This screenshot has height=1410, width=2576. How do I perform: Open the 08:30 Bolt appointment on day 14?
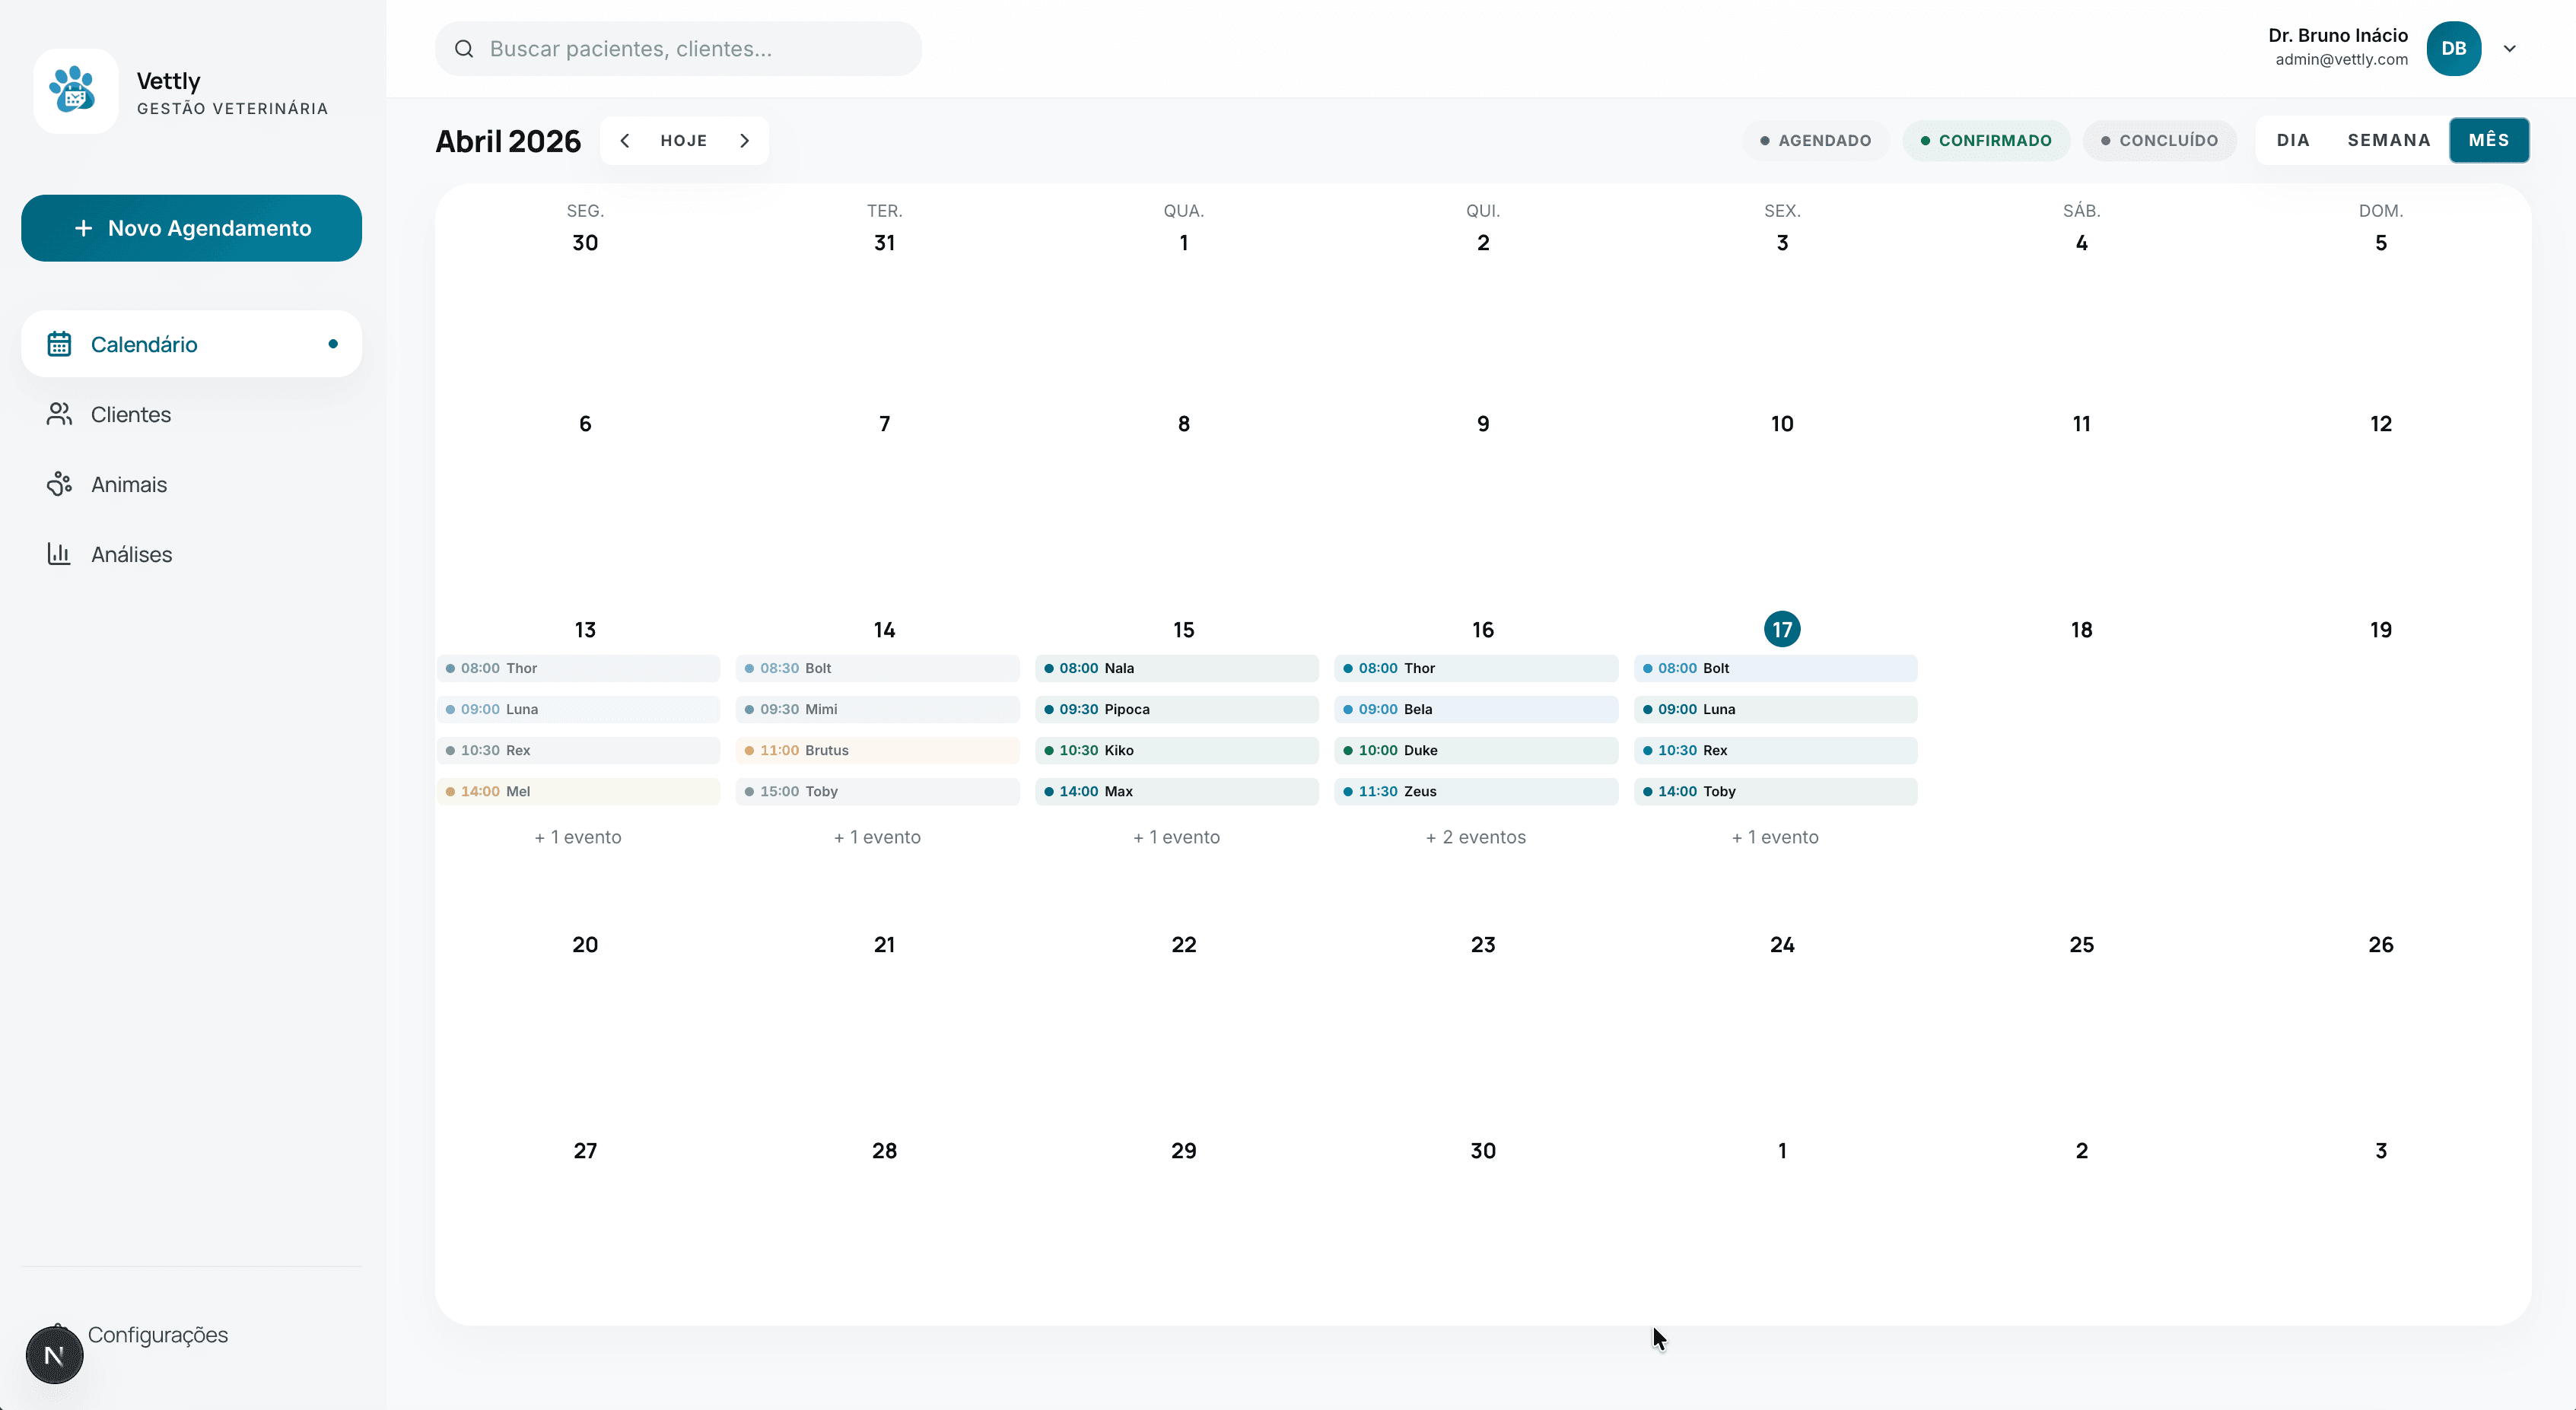(877, 668)
